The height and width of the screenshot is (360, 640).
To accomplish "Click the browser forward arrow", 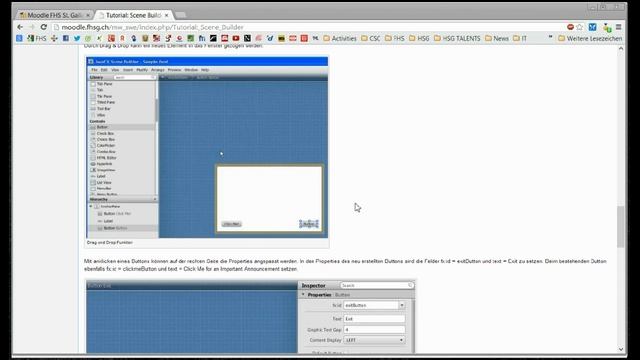I will tap(32, 27).
